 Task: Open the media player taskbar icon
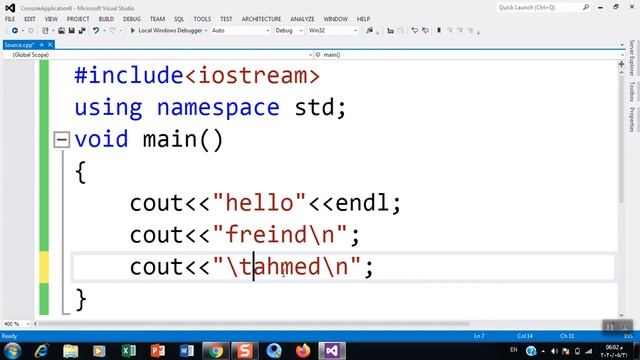click(x=99, y=351)
